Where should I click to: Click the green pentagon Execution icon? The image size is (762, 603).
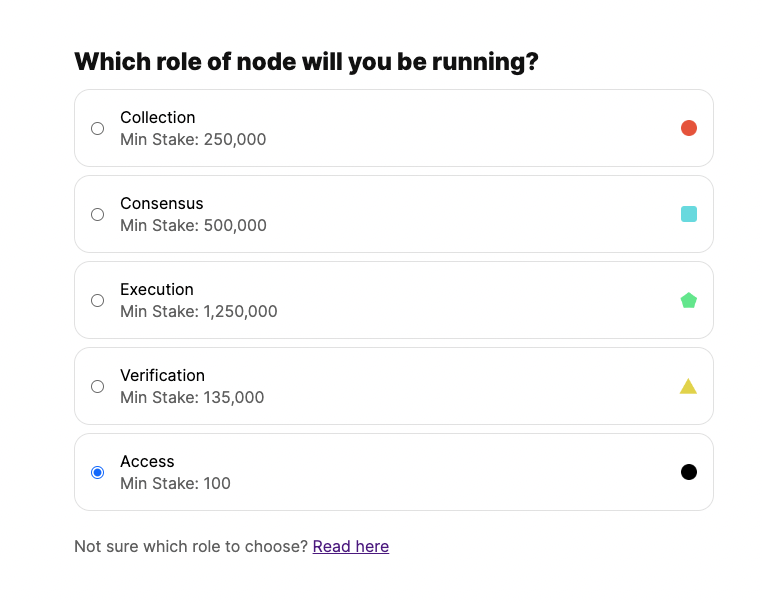(x=688, y=300)
